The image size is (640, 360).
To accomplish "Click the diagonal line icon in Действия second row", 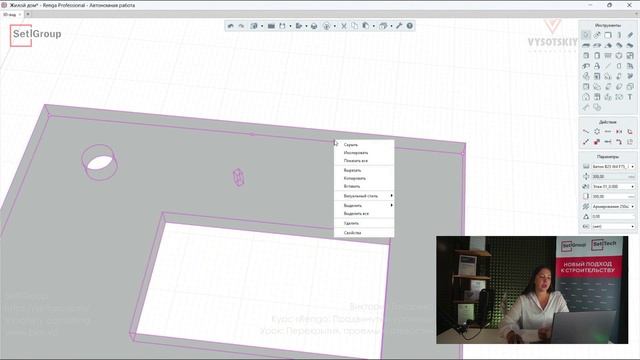I will coord(586,142).
